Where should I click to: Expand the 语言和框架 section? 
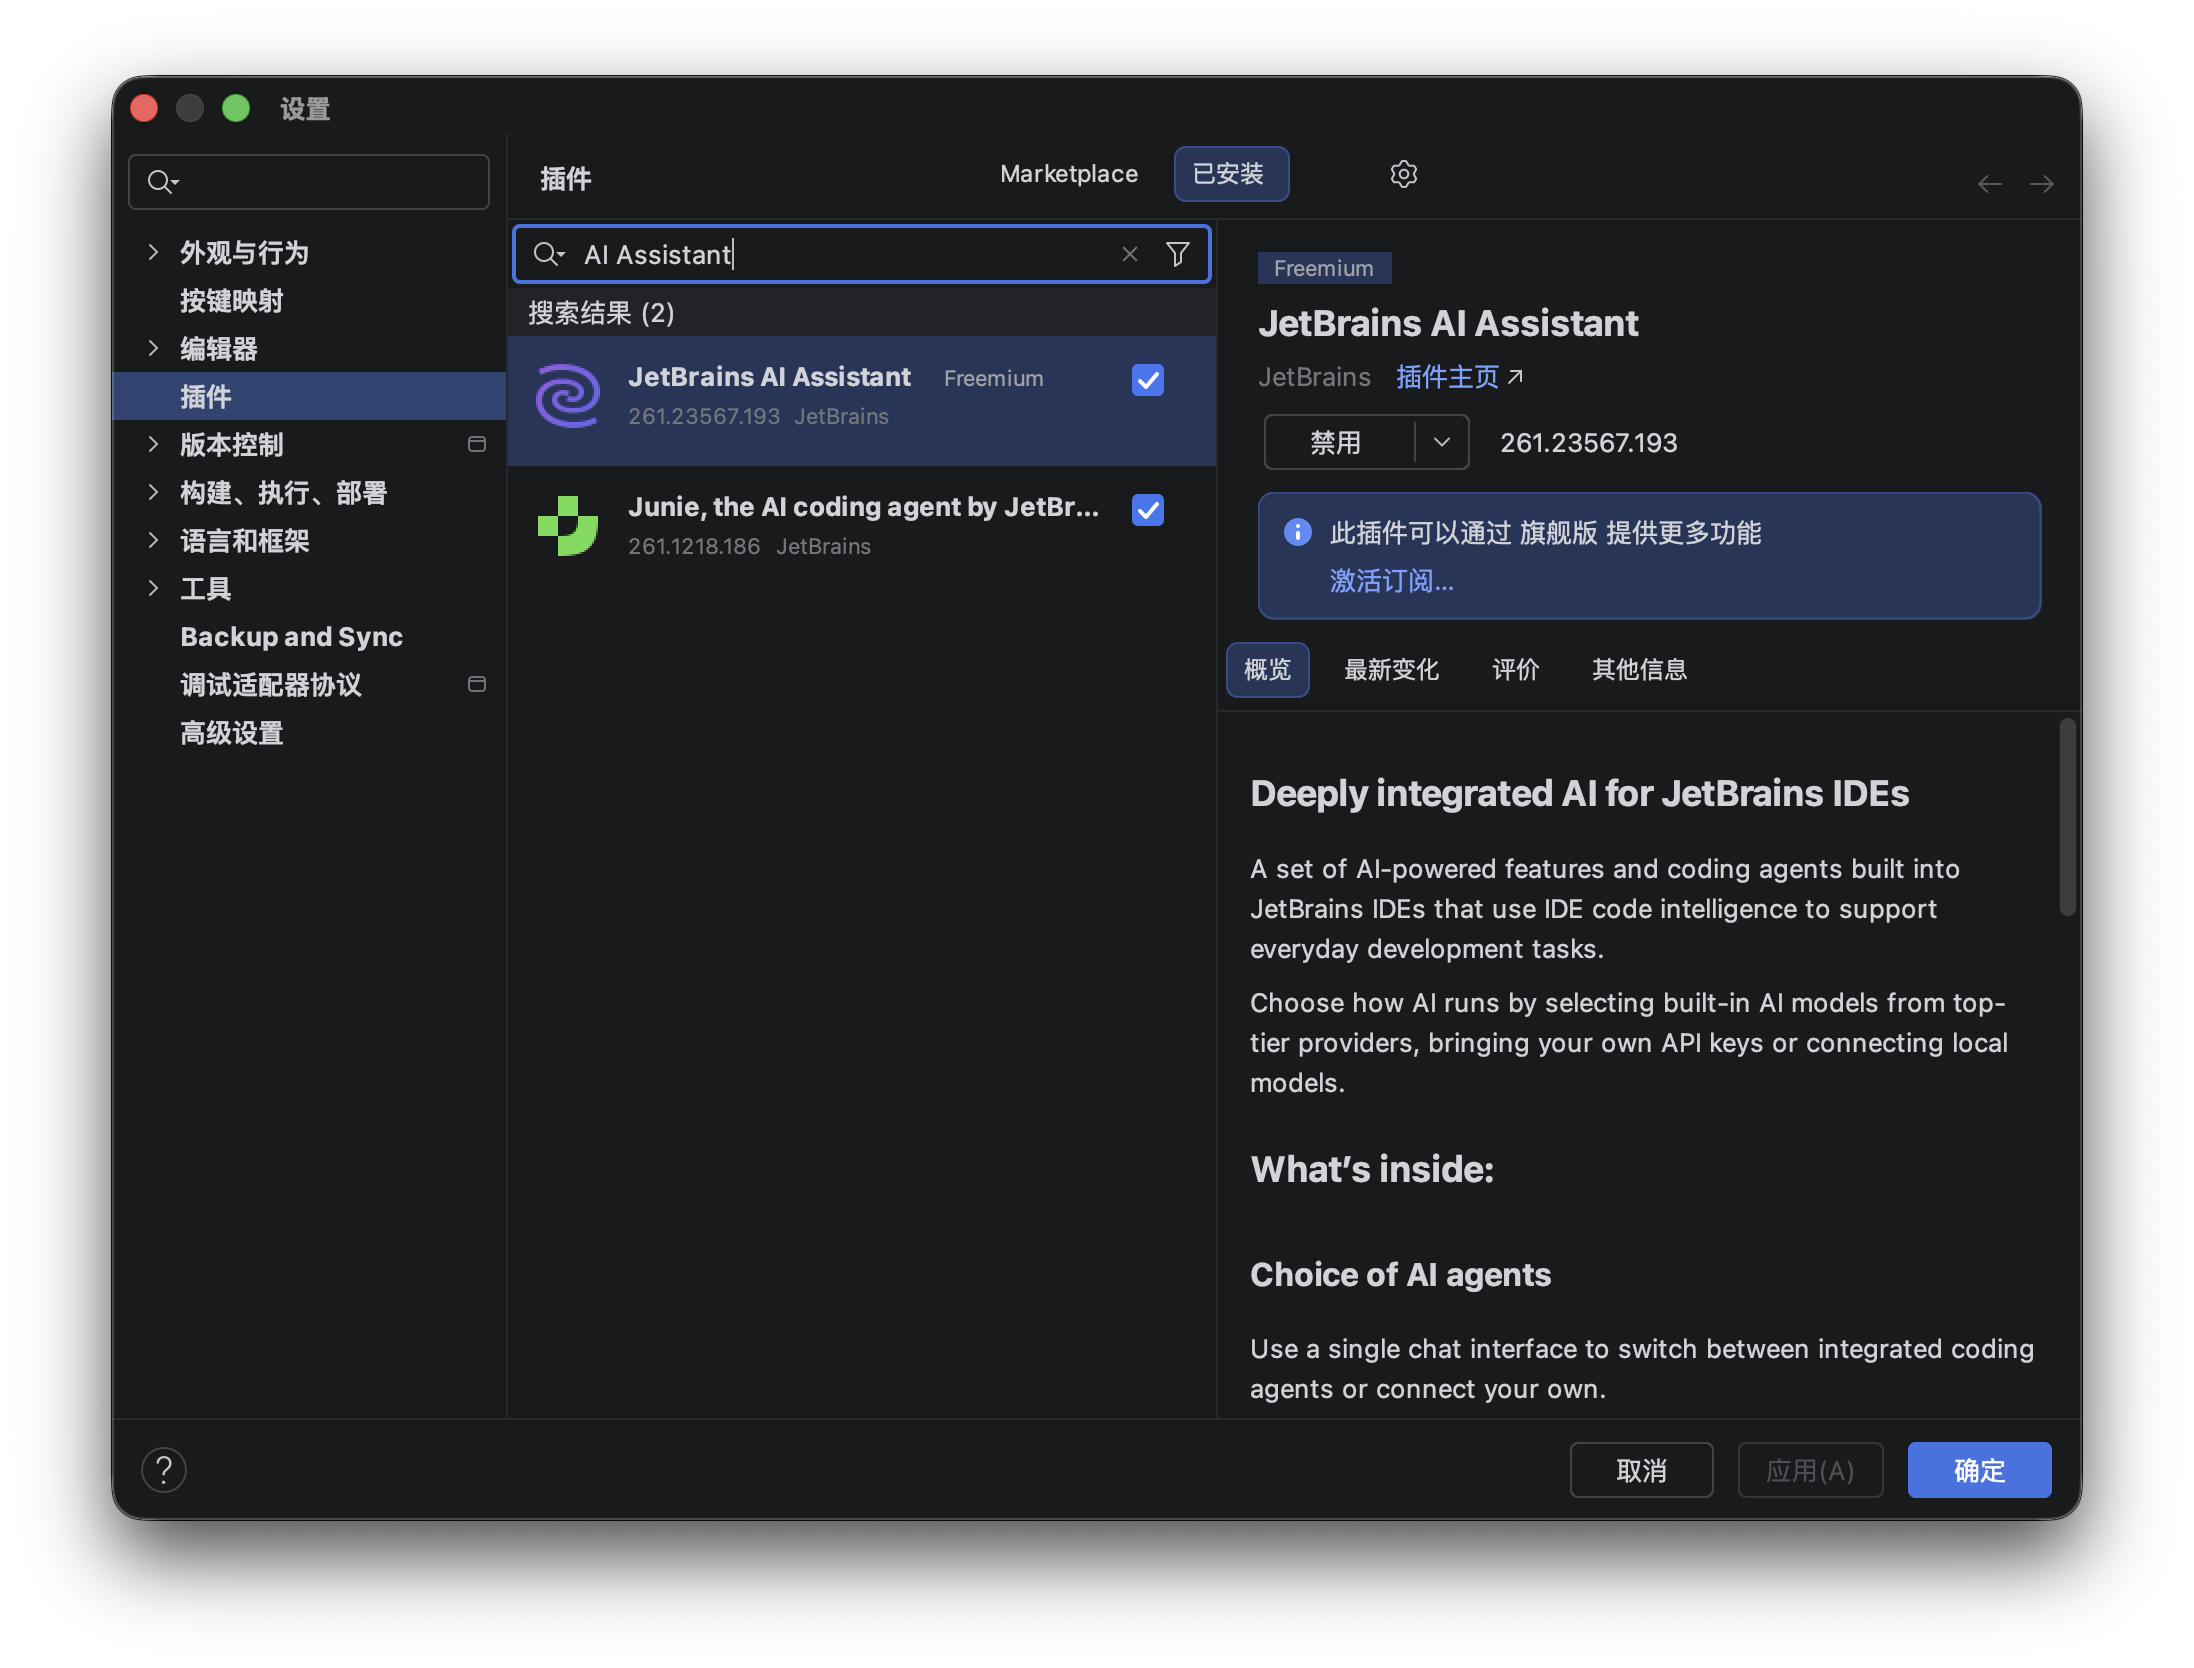coord(153,540)
